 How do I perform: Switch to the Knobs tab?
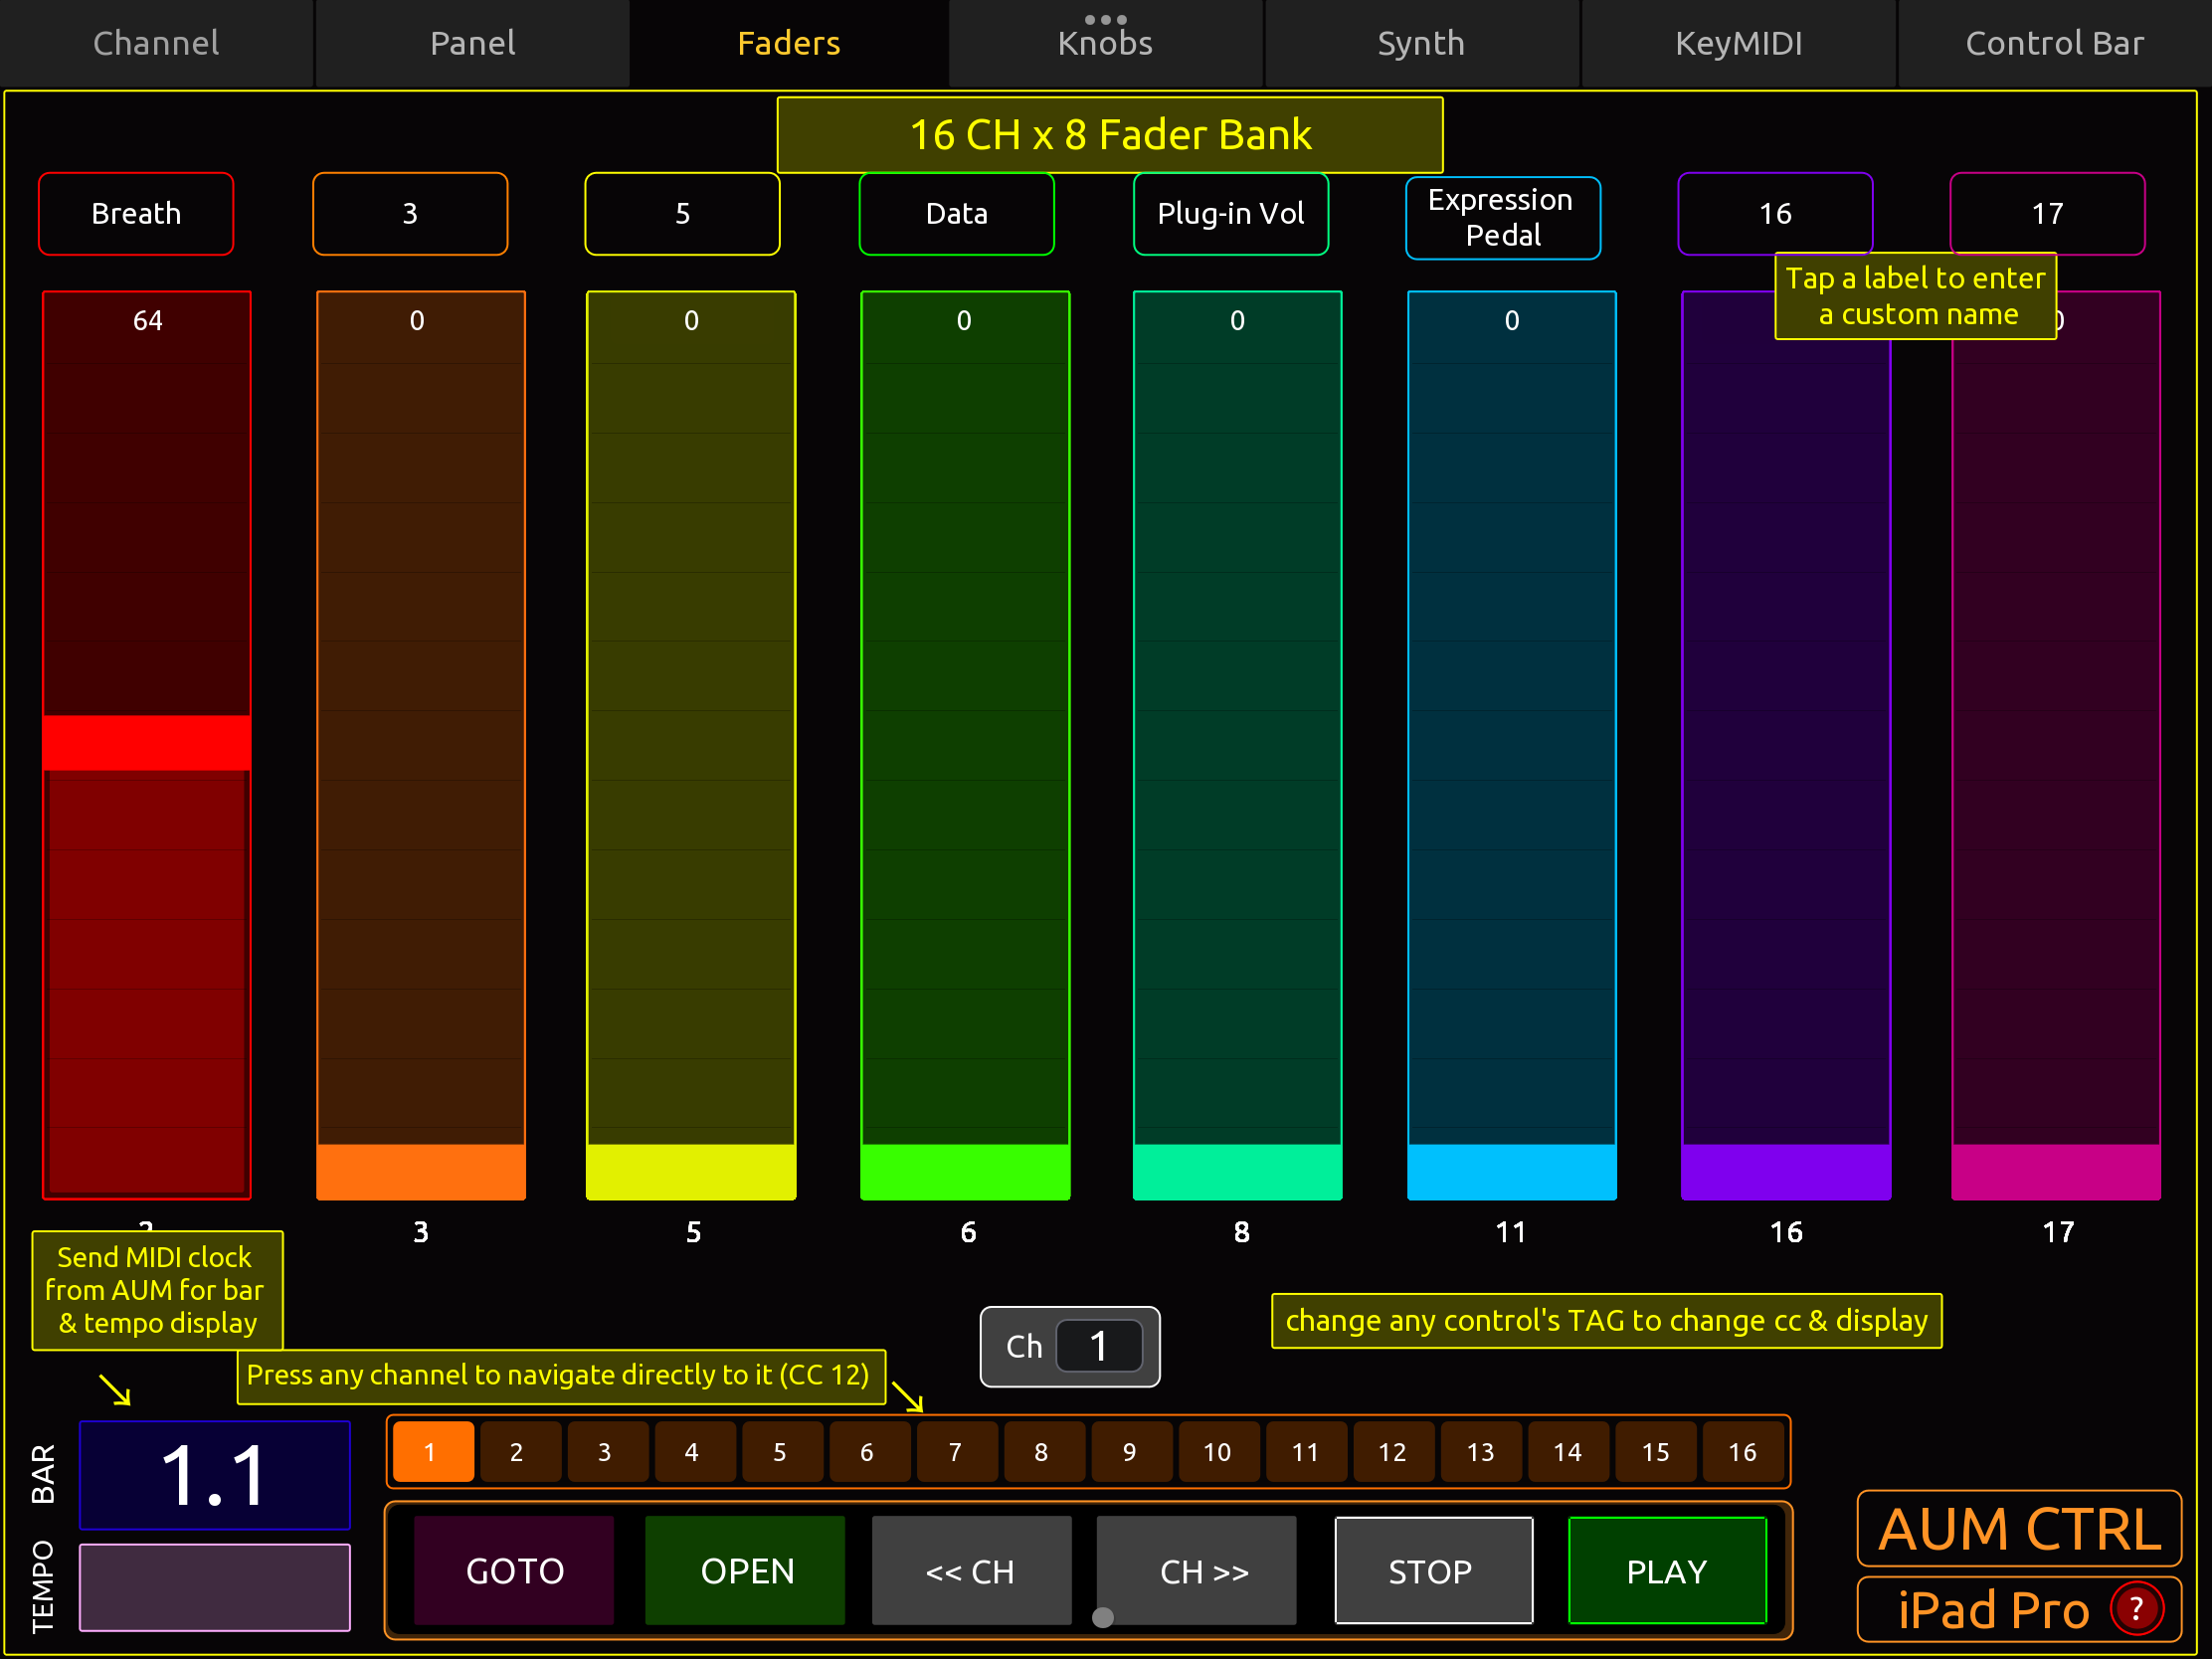1105,43
